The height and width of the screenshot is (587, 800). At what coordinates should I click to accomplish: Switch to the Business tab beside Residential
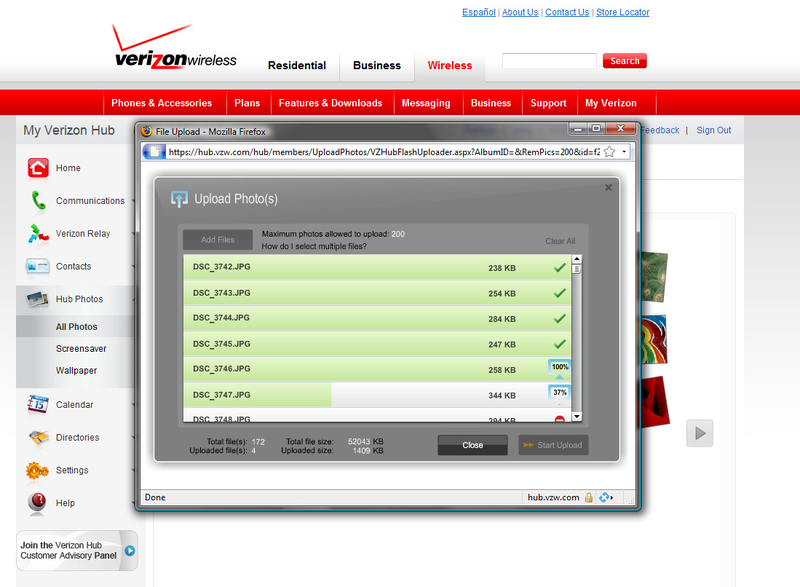377,65
